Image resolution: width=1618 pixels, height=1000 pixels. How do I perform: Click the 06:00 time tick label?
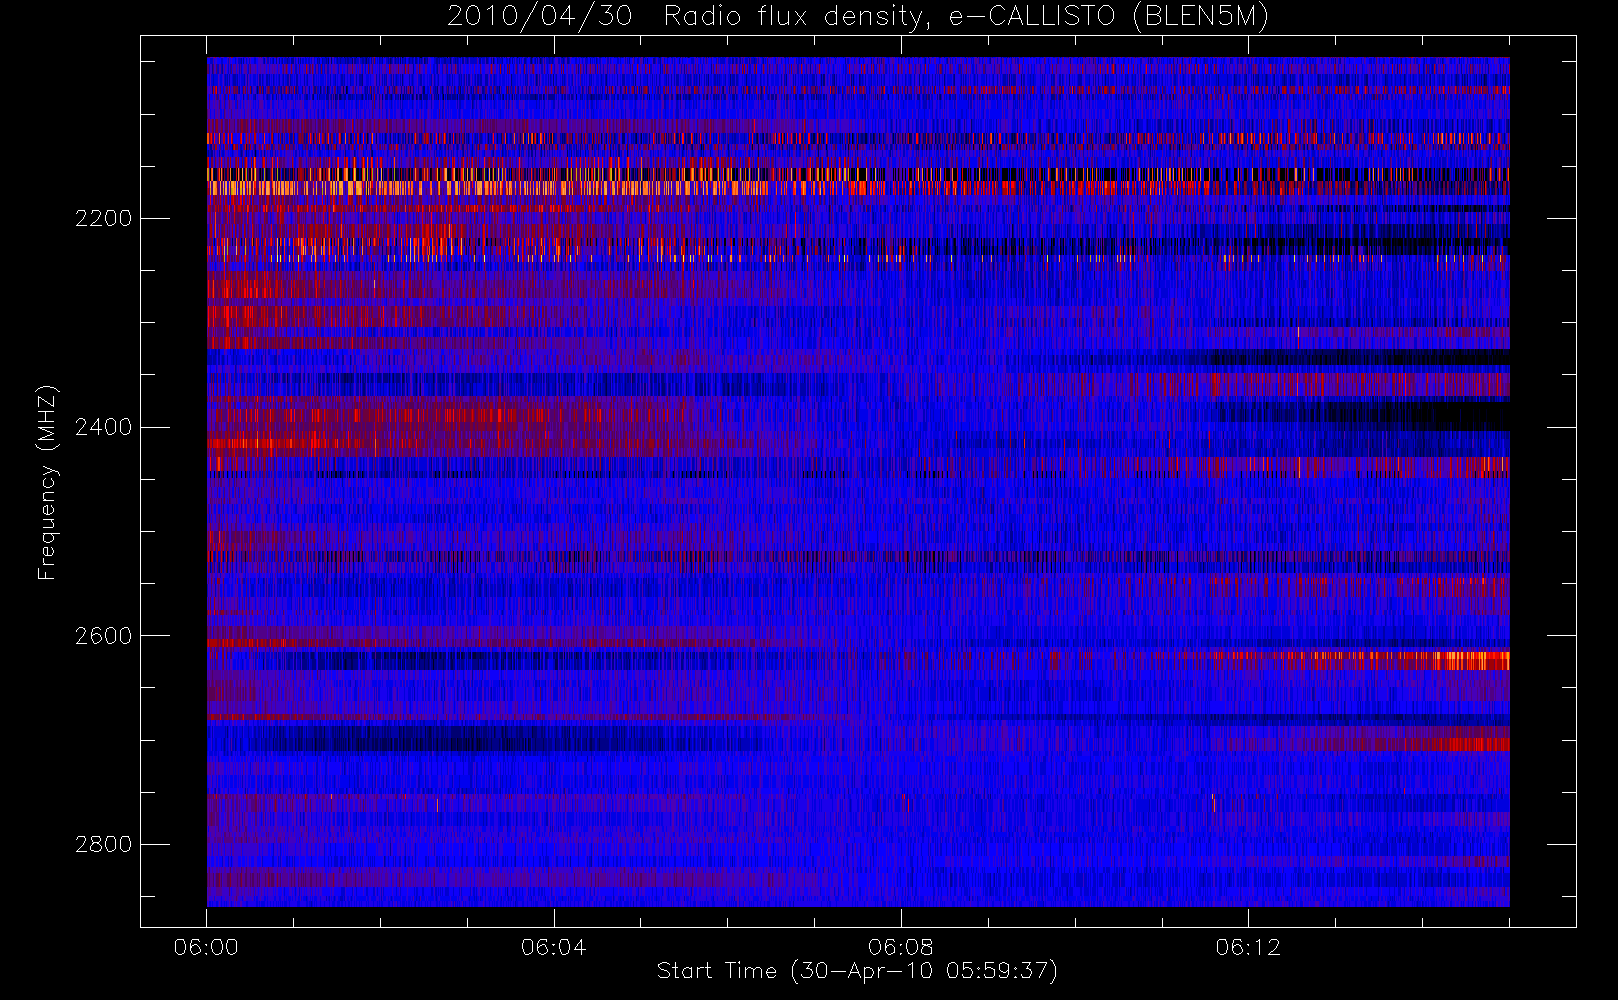tap(206, 947)
